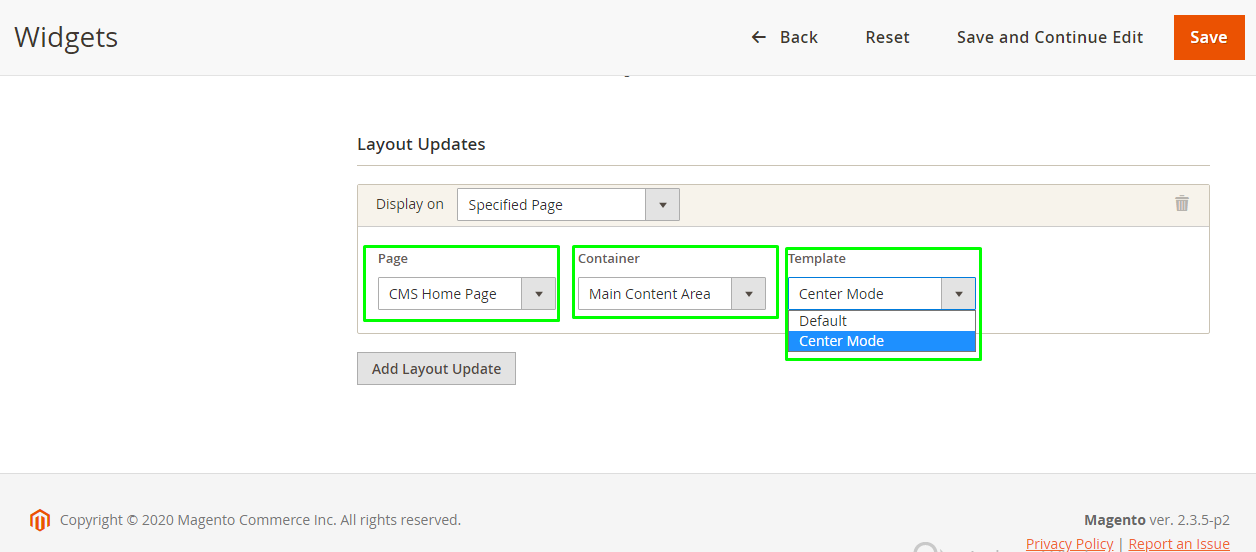Follow the Report an Issue link
Viewport: 1256px width, 552px height.
coord(1178,543)
